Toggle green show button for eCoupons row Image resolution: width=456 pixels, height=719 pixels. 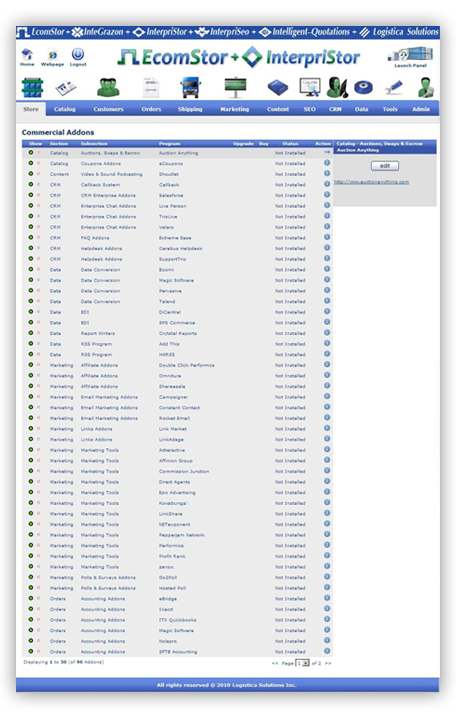pyautogui.click(x=31, y=163)
